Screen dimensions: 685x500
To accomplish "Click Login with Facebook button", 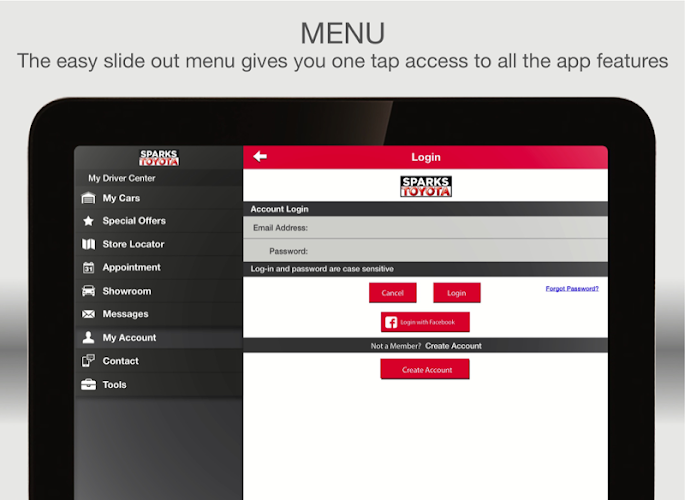I will 425,322.
